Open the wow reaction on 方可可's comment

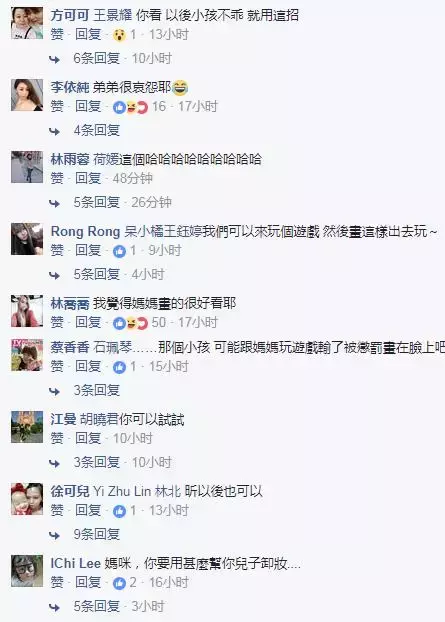coord(119,35)
